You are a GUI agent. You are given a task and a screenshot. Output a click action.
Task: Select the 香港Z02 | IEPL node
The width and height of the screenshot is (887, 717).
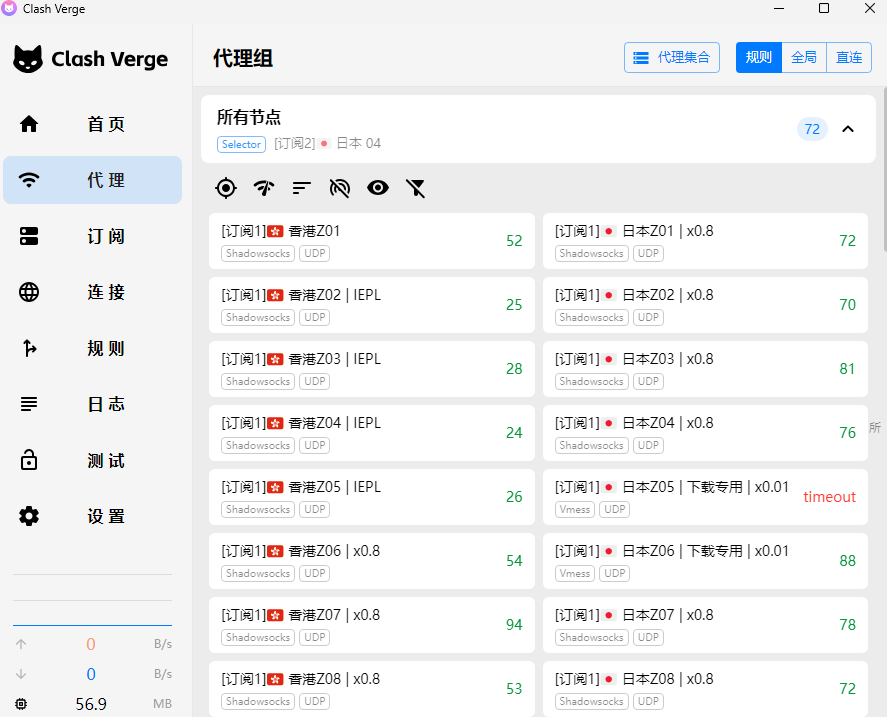point(372,305)
